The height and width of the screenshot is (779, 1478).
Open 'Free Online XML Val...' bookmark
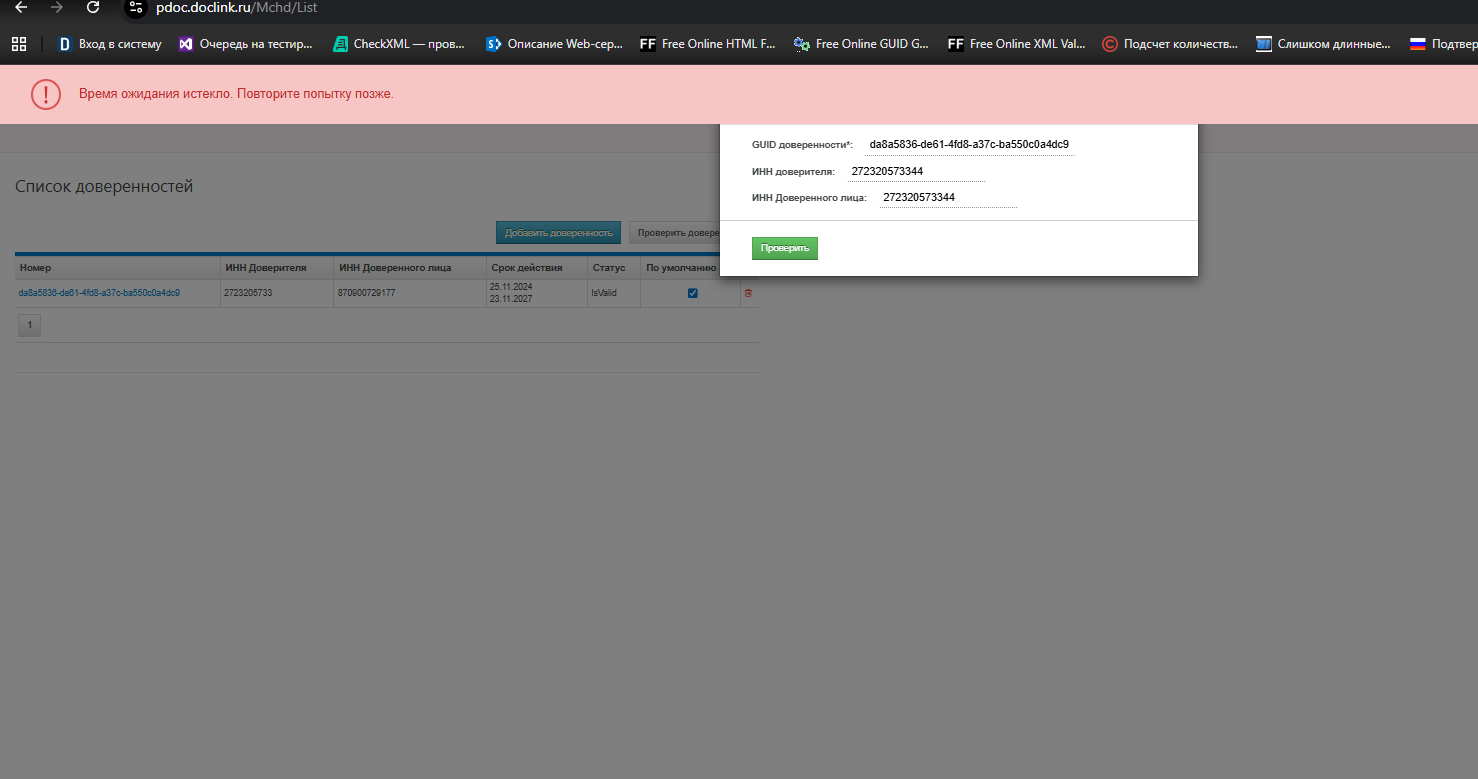(x=1016, y=44)
